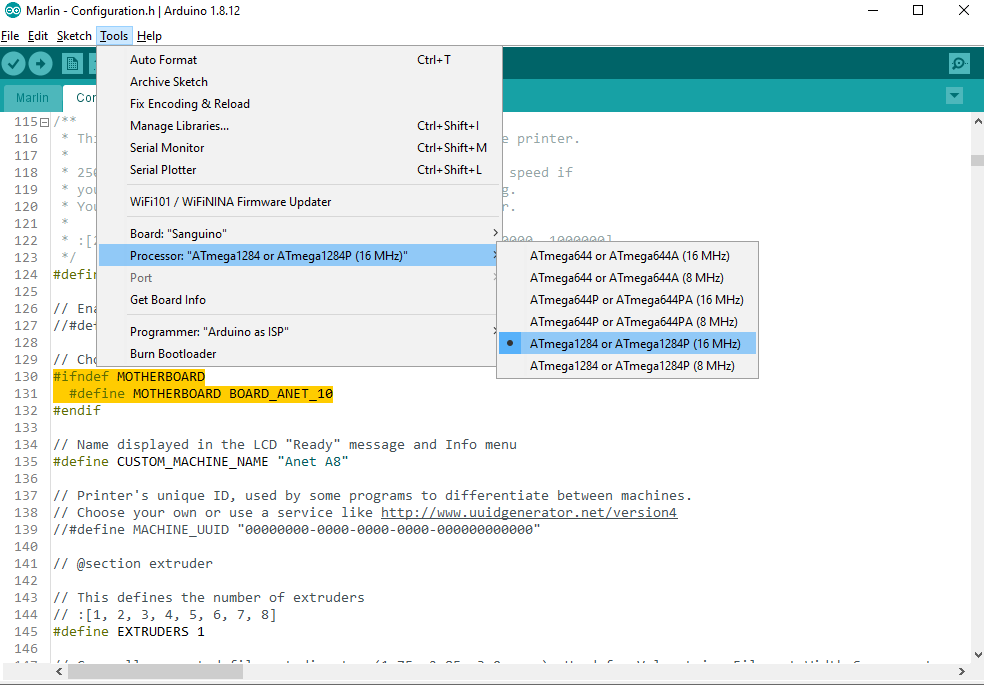Click the ":[1, 2, 3, 4, 5, 6, 7, 8]" comment
Image resolution: width=984 pixels, height=685 pixels.
[x=164, y=614]
